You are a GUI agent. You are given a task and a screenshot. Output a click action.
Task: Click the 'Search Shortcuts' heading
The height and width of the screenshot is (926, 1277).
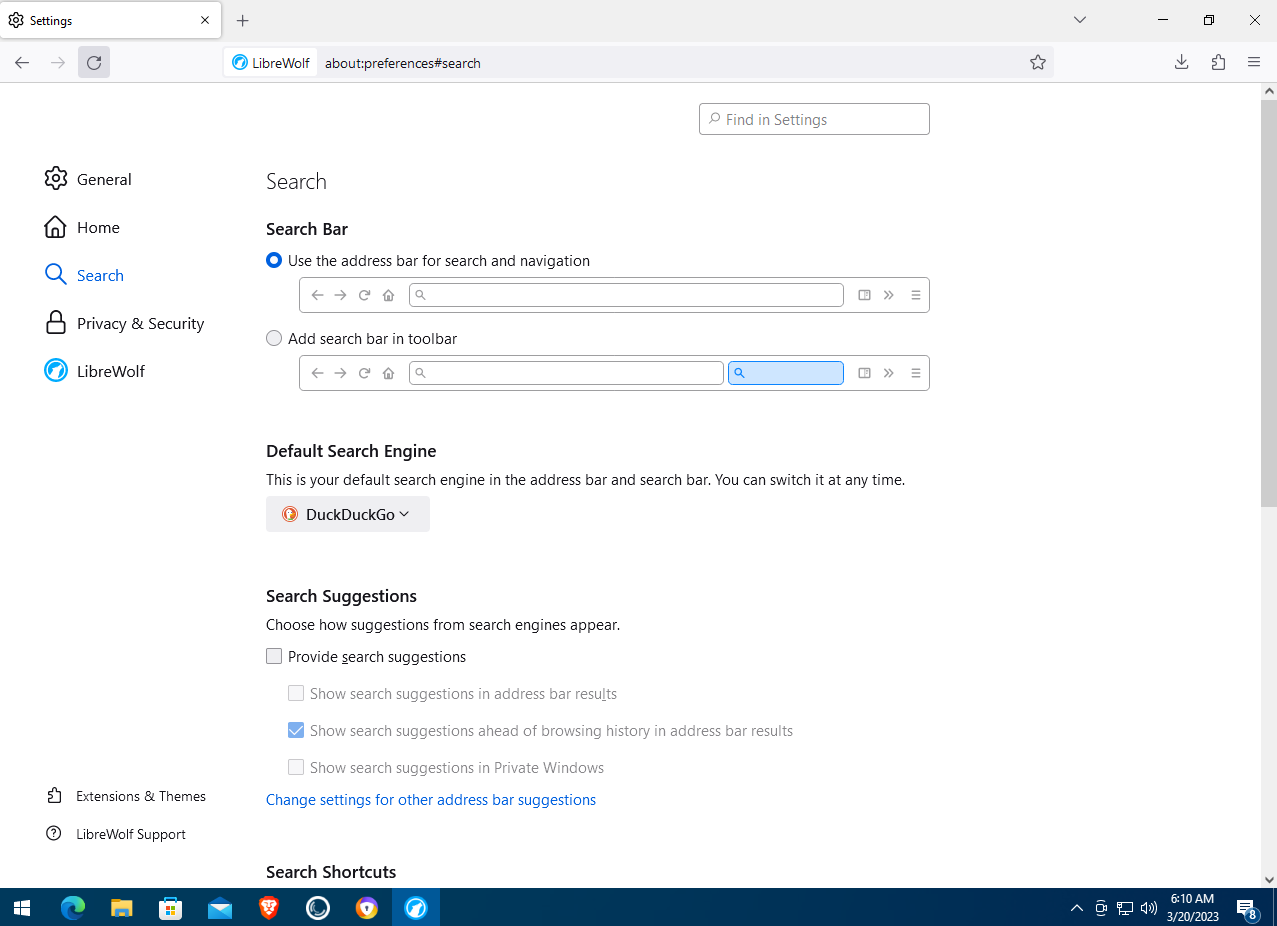(331, 872)
